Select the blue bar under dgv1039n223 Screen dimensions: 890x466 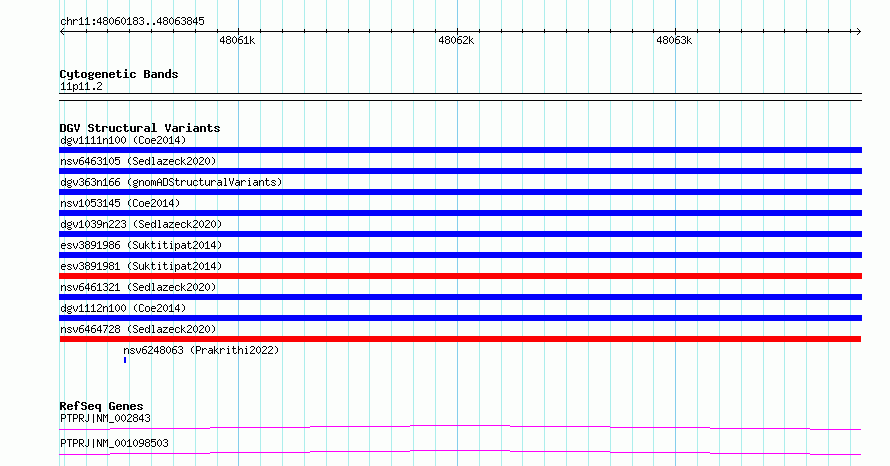[460, 234]
